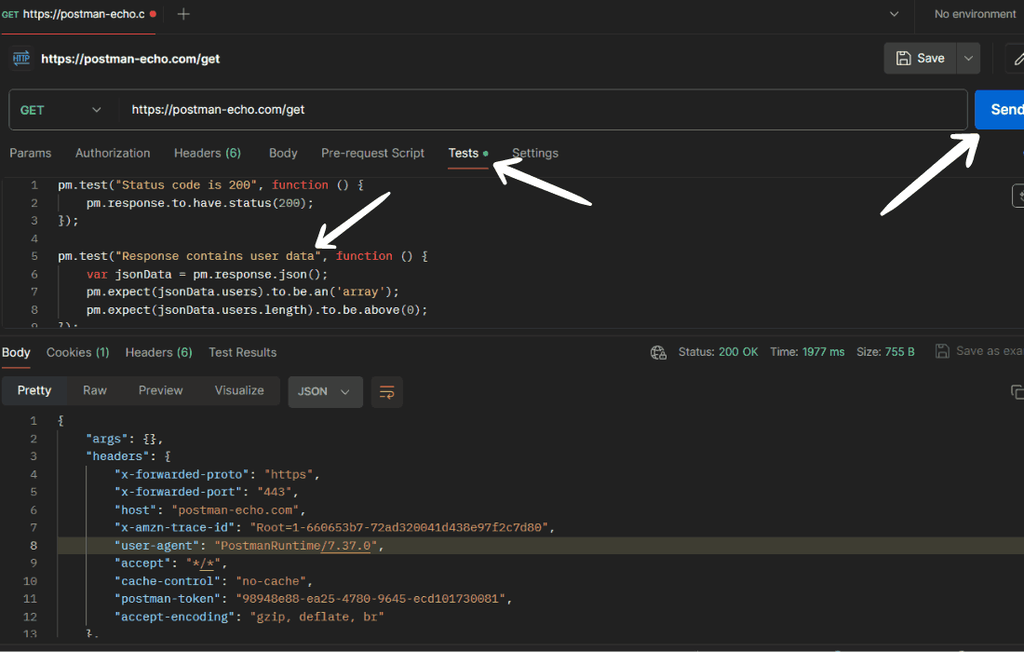Expand the JSON format dropdown
The width and height of the screenshot is (1024, 652).
325,392
